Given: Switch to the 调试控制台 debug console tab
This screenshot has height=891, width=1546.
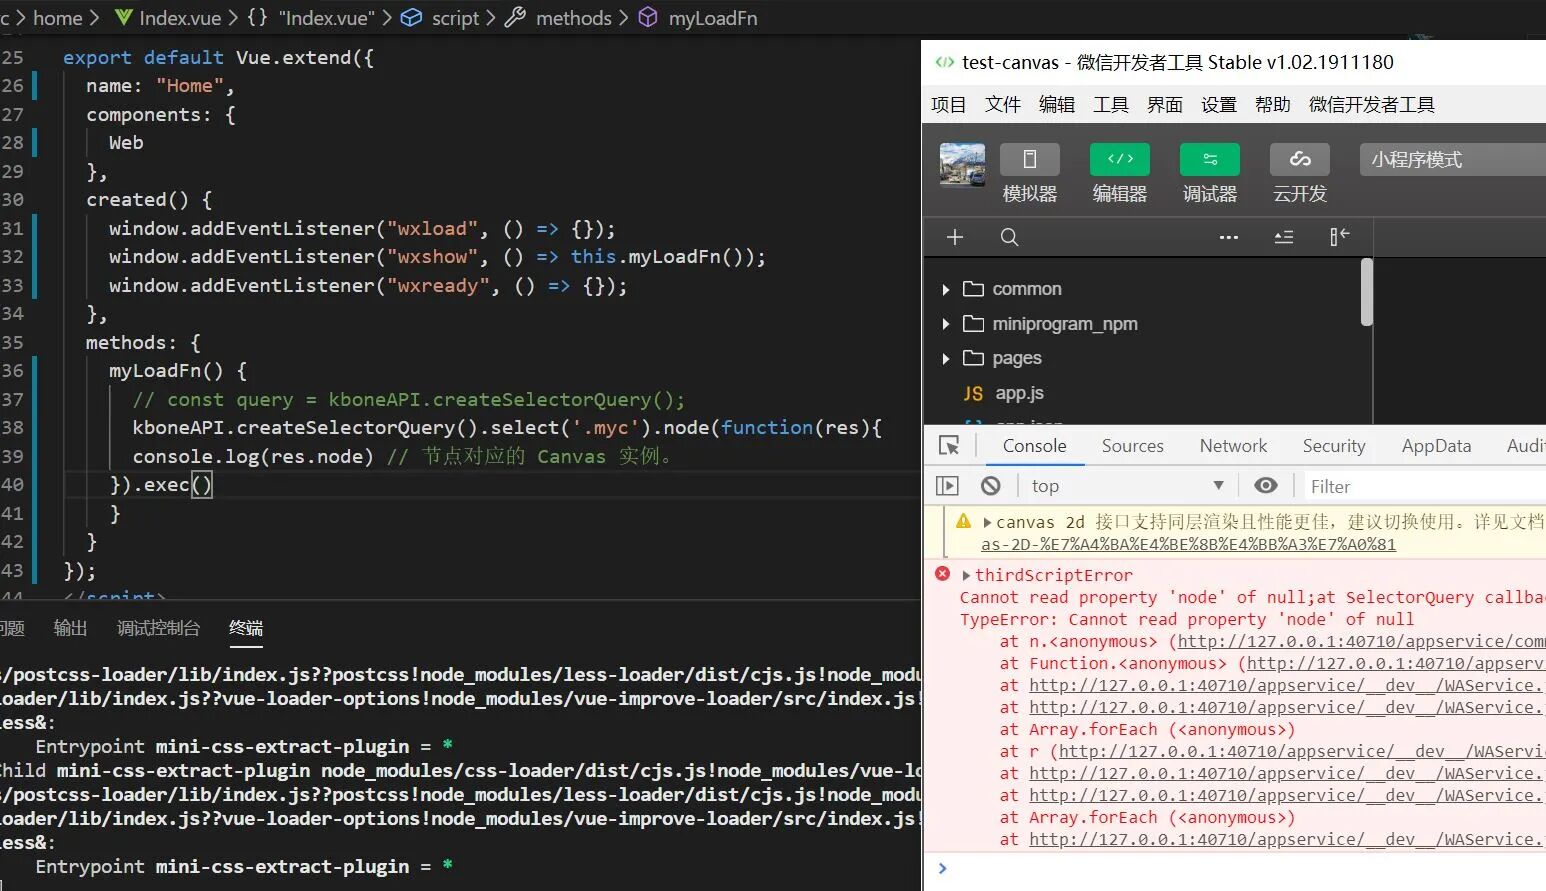Looking at the screenshot, I should 158,628.
